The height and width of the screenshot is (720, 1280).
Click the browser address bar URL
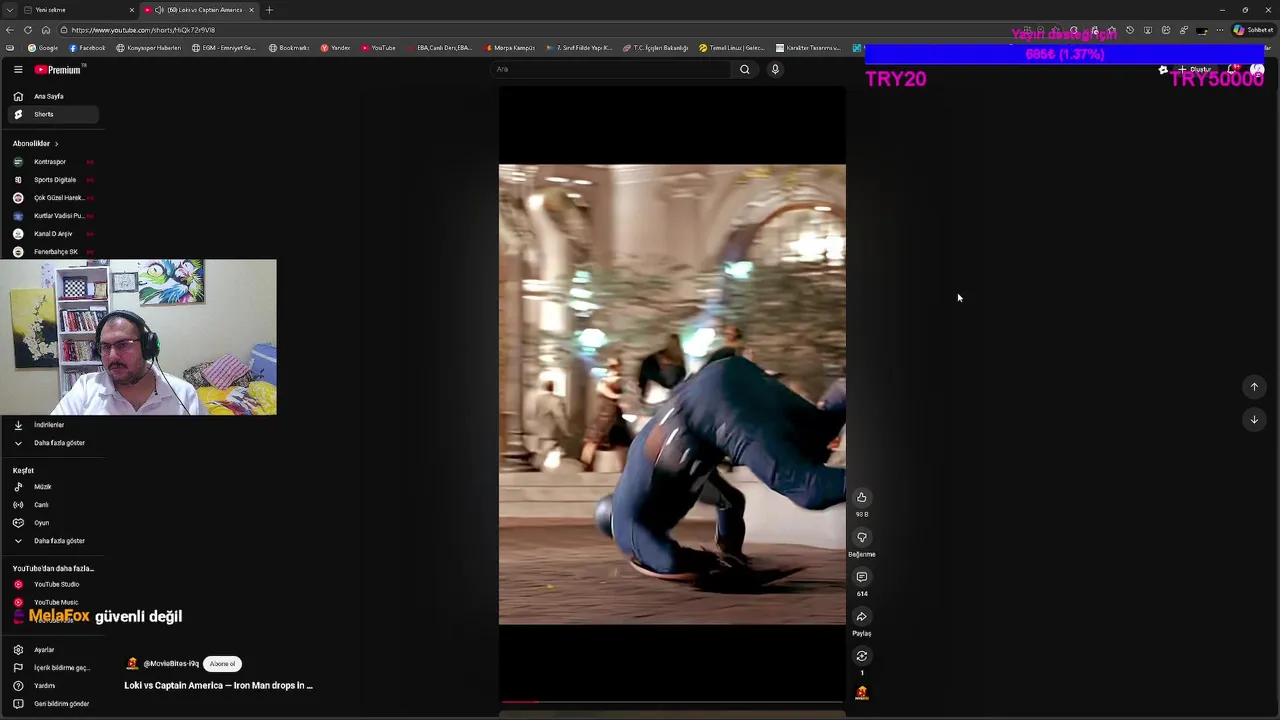(143, 30)
